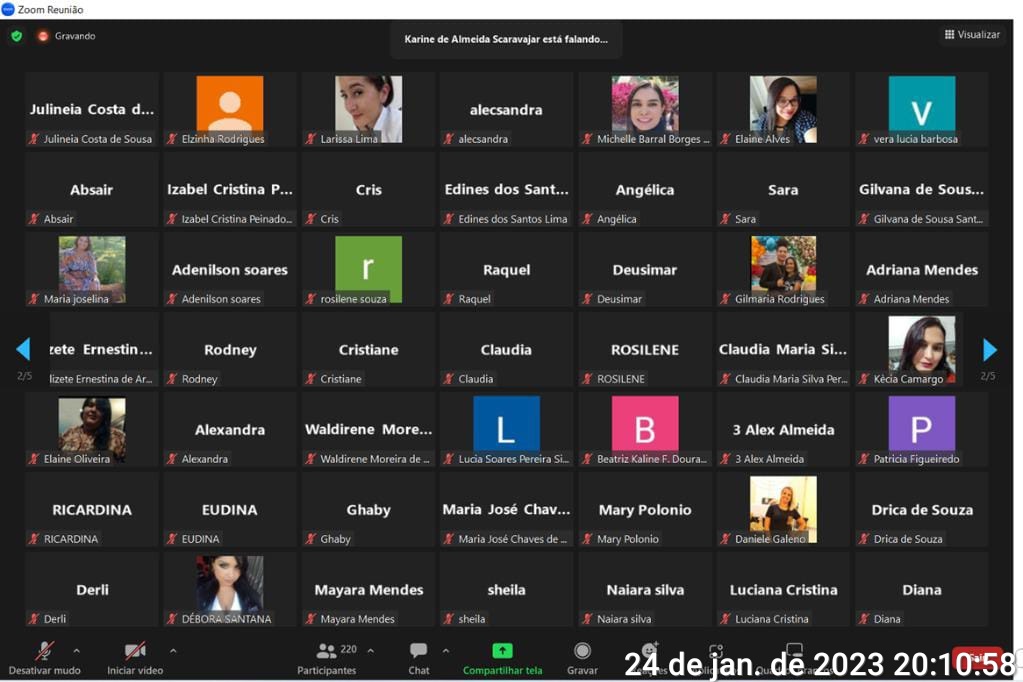Click the green encryption shield icon
The width and height of the screenshot is (1023, 682).
[x=16, y=36]
